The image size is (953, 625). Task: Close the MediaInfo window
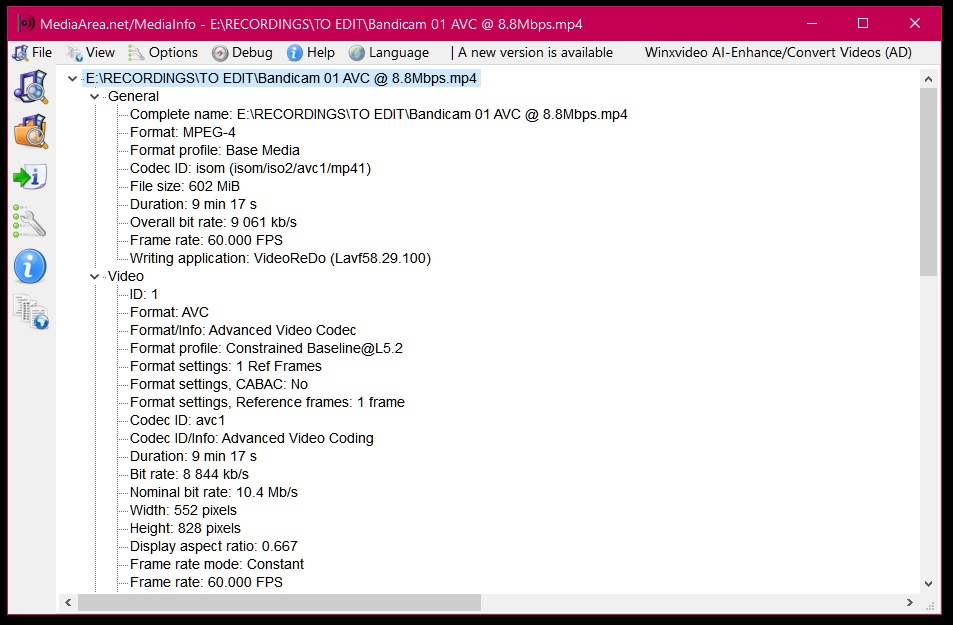pos(915,24)
